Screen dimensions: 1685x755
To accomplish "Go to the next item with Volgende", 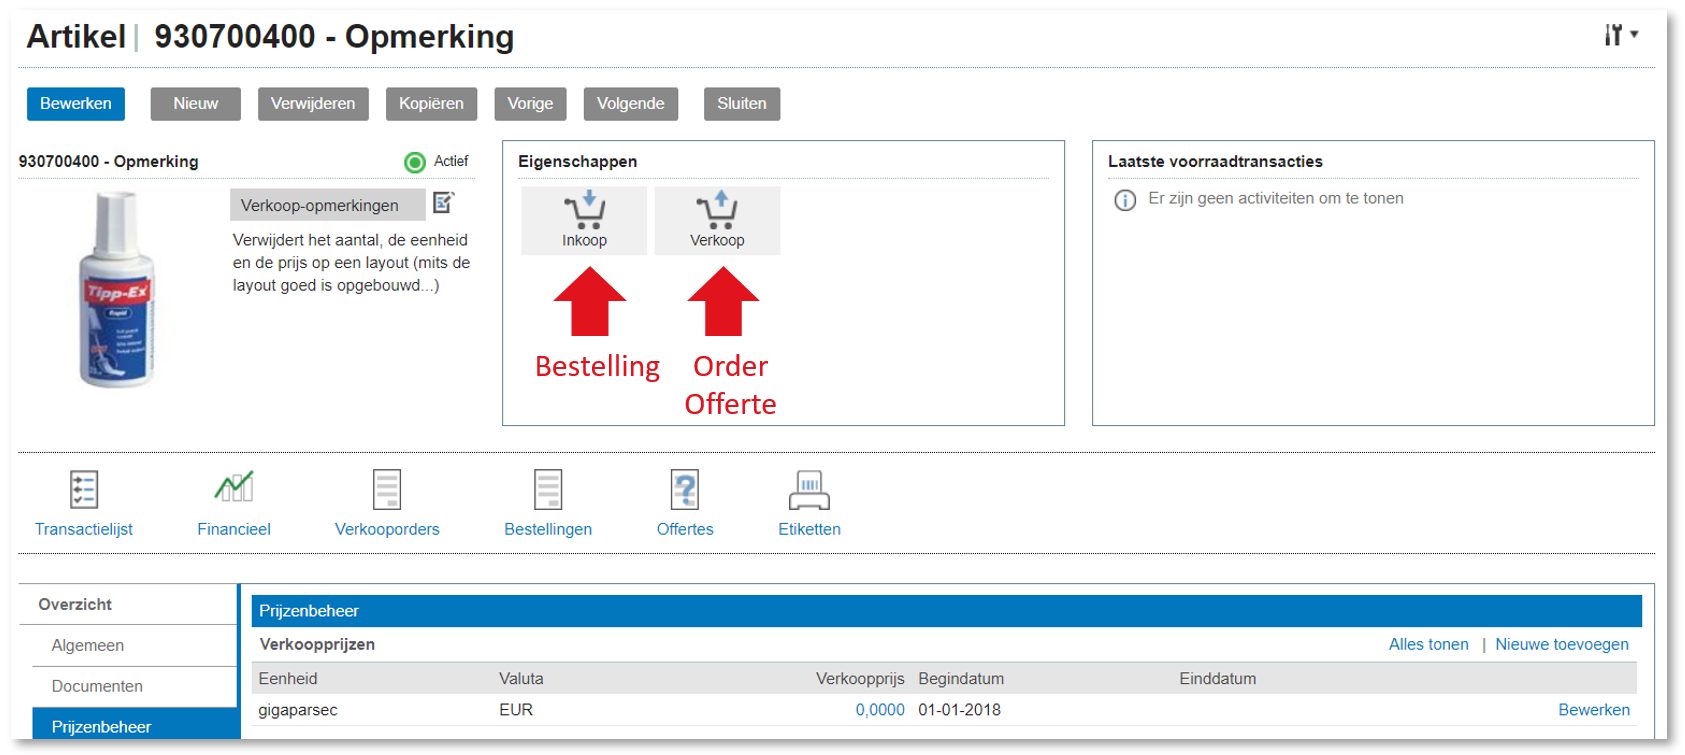I will click(x=630, y=104).
